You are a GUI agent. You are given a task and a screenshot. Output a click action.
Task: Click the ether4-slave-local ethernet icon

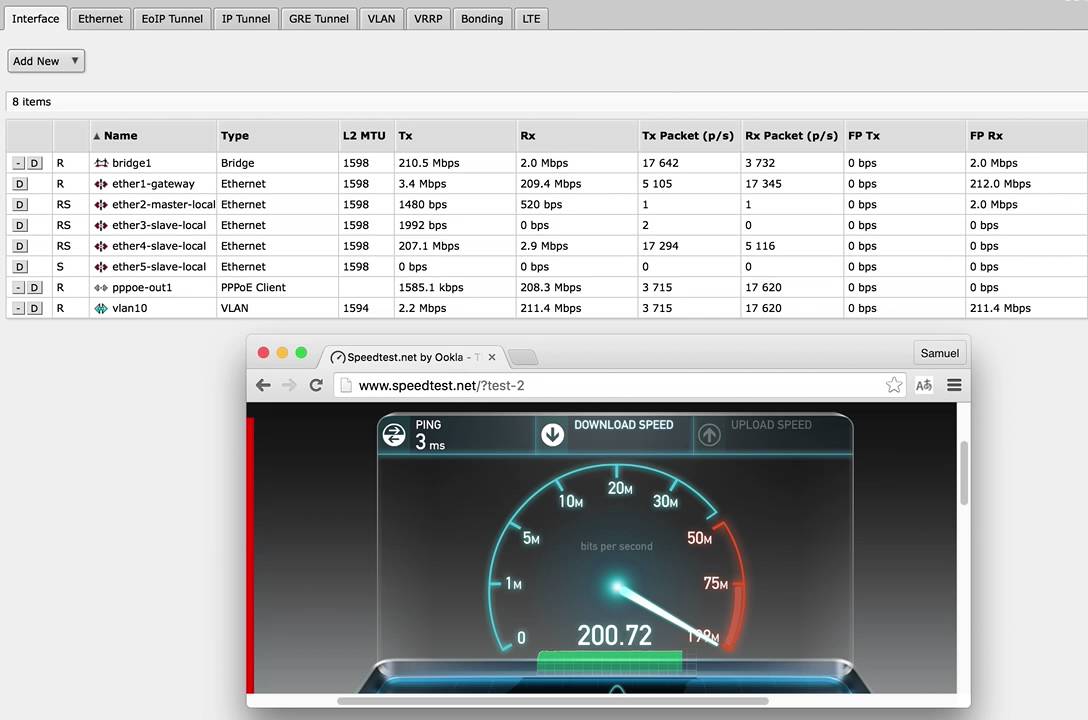click(101, 246)
